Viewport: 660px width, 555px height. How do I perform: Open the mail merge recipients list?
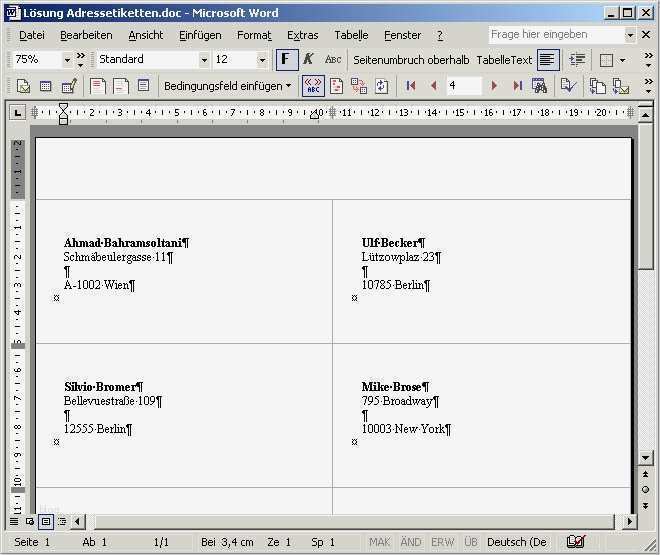[x=69, y=86]
